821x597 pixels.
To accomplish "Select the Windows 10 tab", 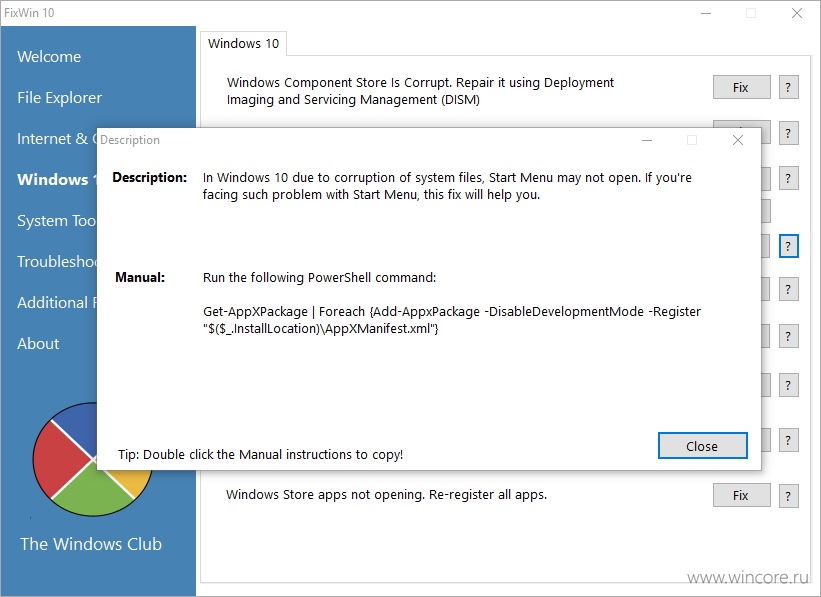I will [243, 43].
